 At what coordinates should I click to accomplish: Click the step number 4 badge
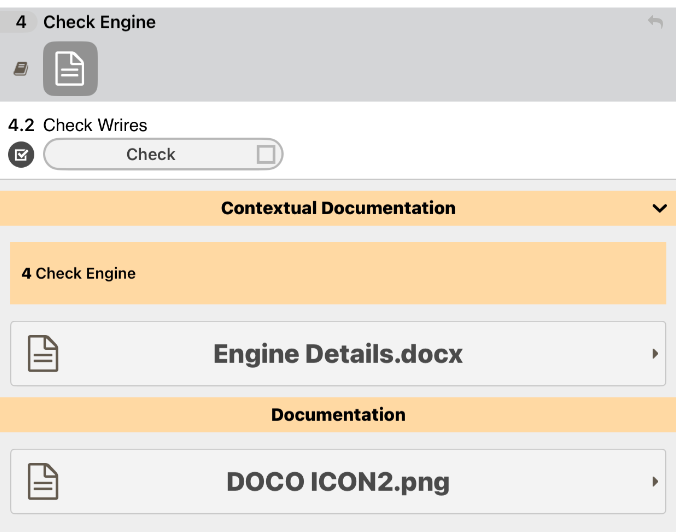[21, 22]
